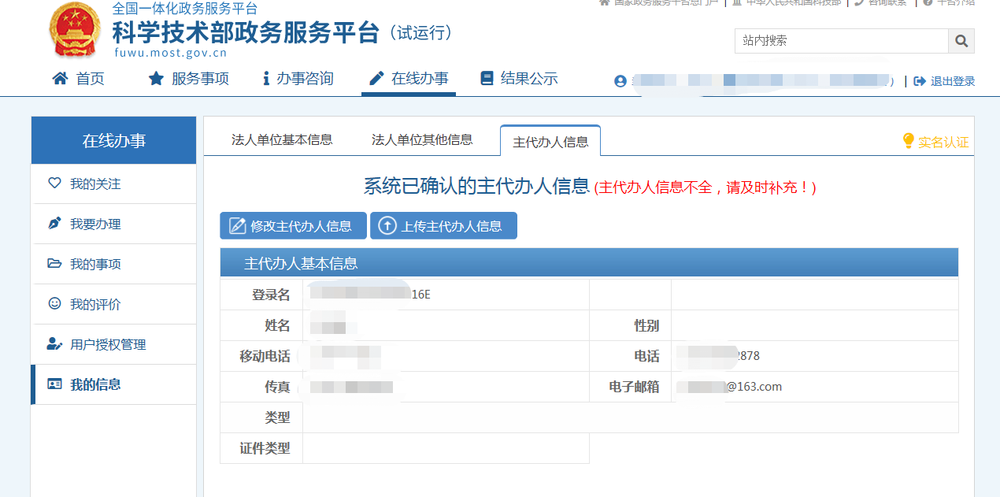Click 修改主代办人信息 button

[x=286, y=226]
